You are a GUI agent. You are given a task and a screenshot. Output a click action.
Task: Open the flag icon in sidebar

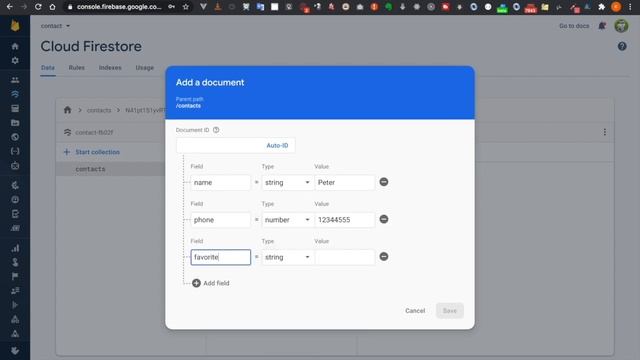tap(15, 276)
